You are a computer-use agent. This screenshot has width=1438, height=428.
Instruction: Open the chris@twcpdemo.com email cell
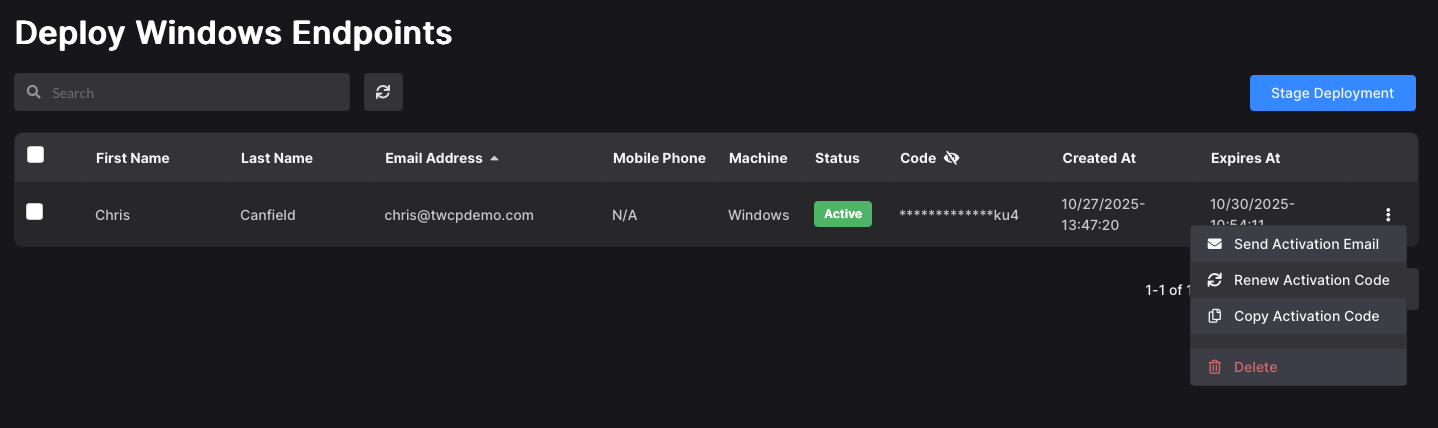coord(459,215)
